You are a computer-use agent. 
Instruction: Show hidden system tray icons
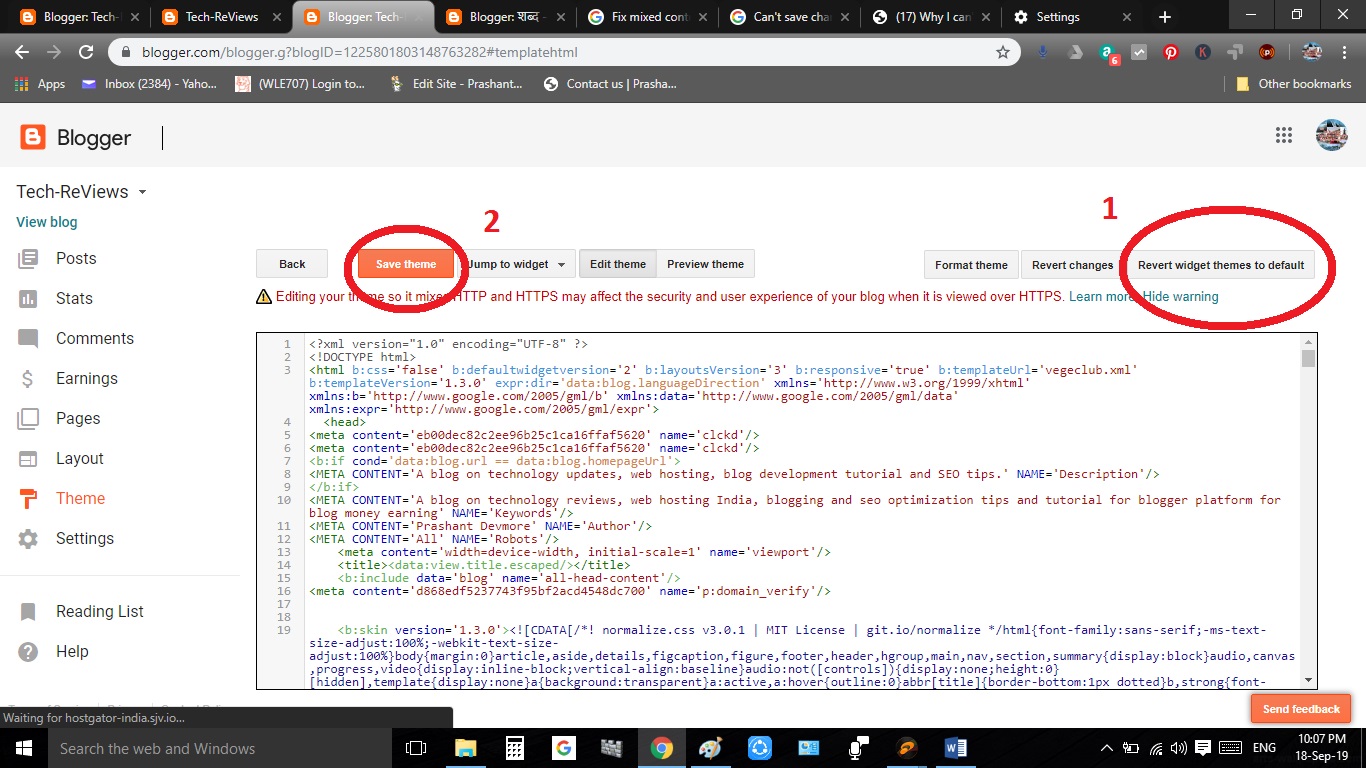click(x=1107, y=748)
